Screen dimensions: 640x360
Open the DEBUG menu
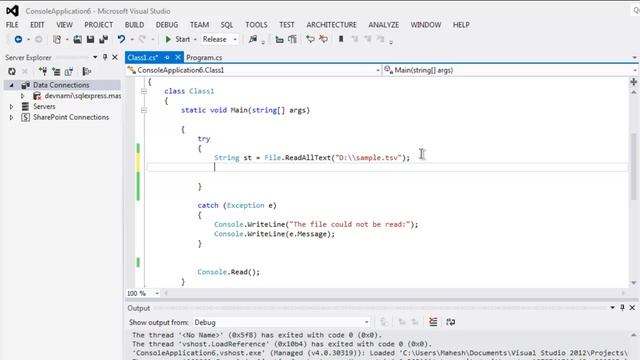[x=167, y=25]
